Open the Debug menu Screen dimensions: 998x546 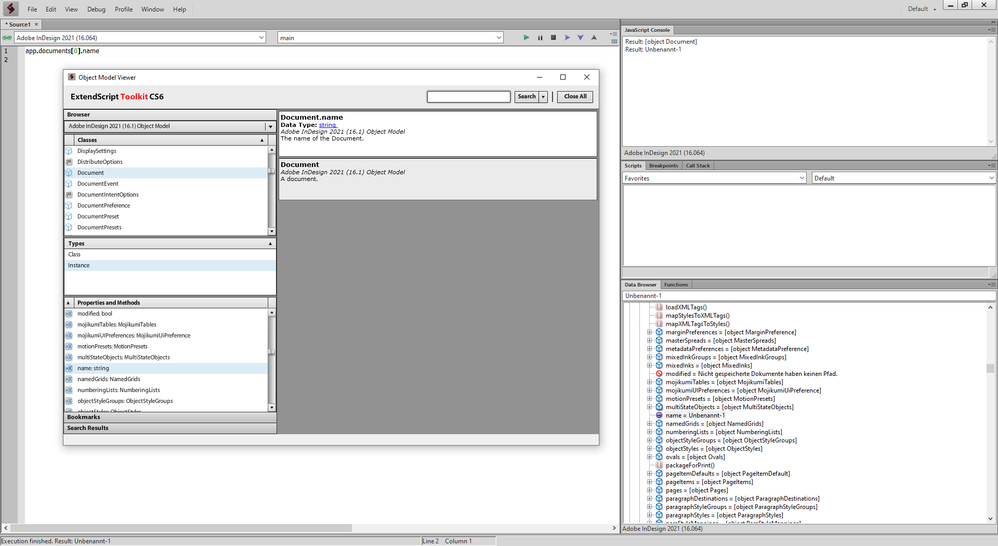pyautogui.click(x=96, y=9)
